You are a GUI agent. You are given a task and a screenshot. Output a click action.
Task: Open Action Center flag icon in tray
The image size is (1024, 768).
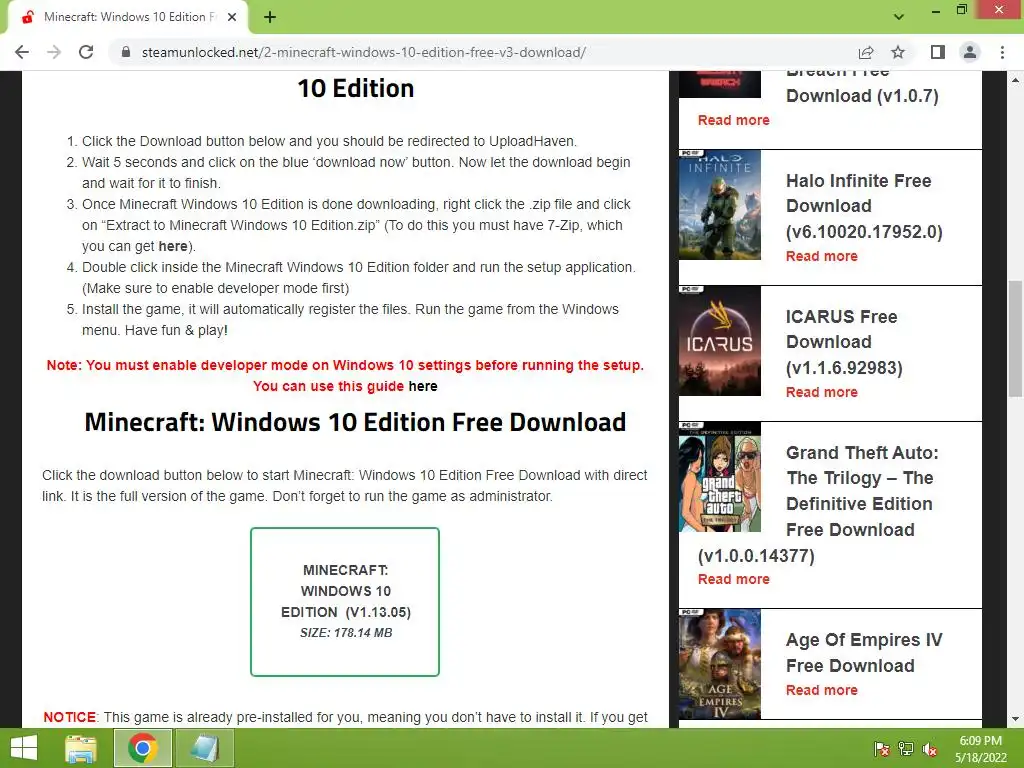881,748
